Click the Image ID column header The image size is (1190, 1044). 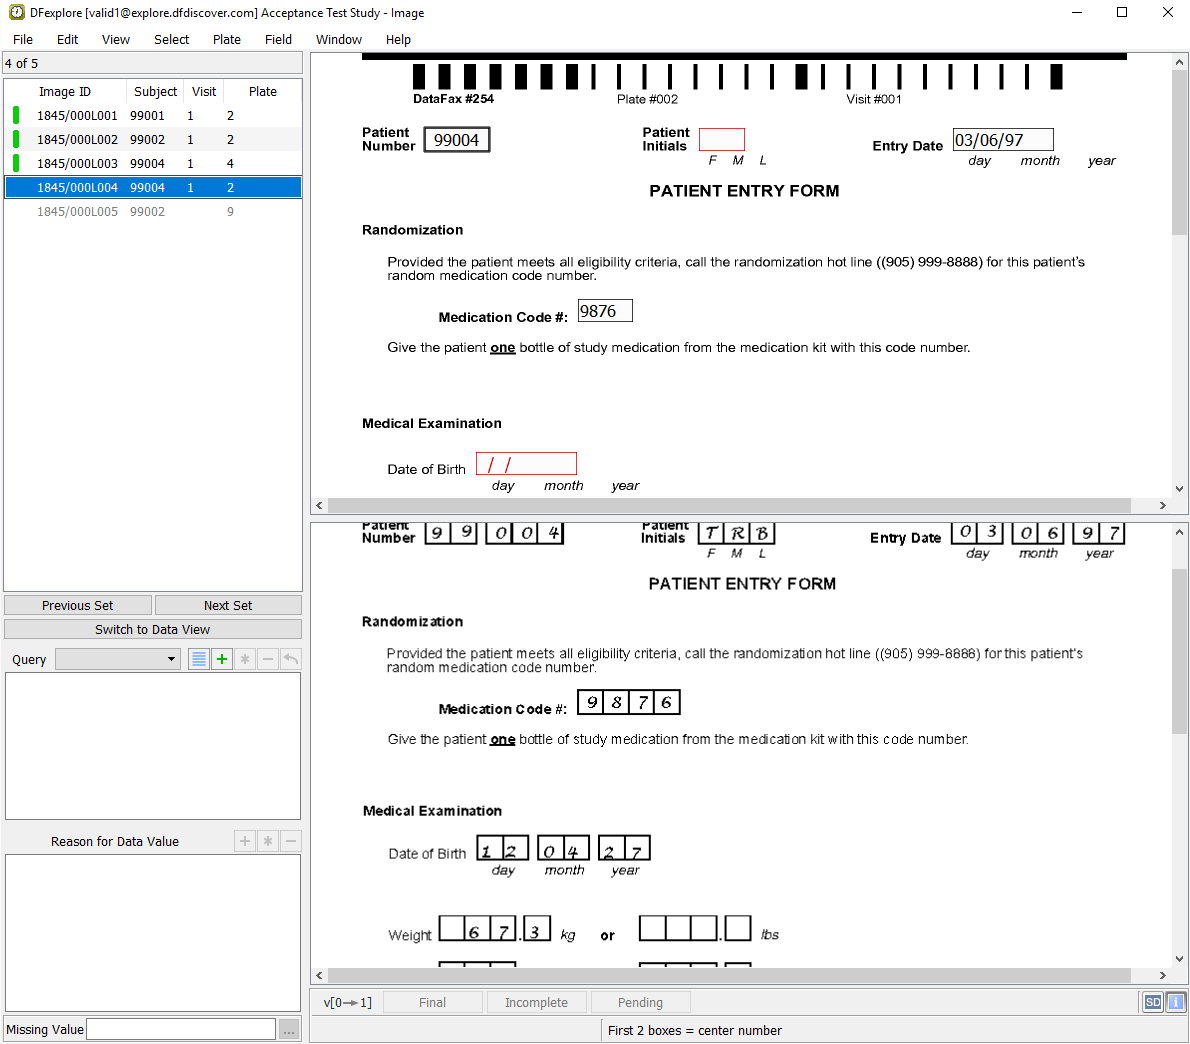tap(65, 91)
